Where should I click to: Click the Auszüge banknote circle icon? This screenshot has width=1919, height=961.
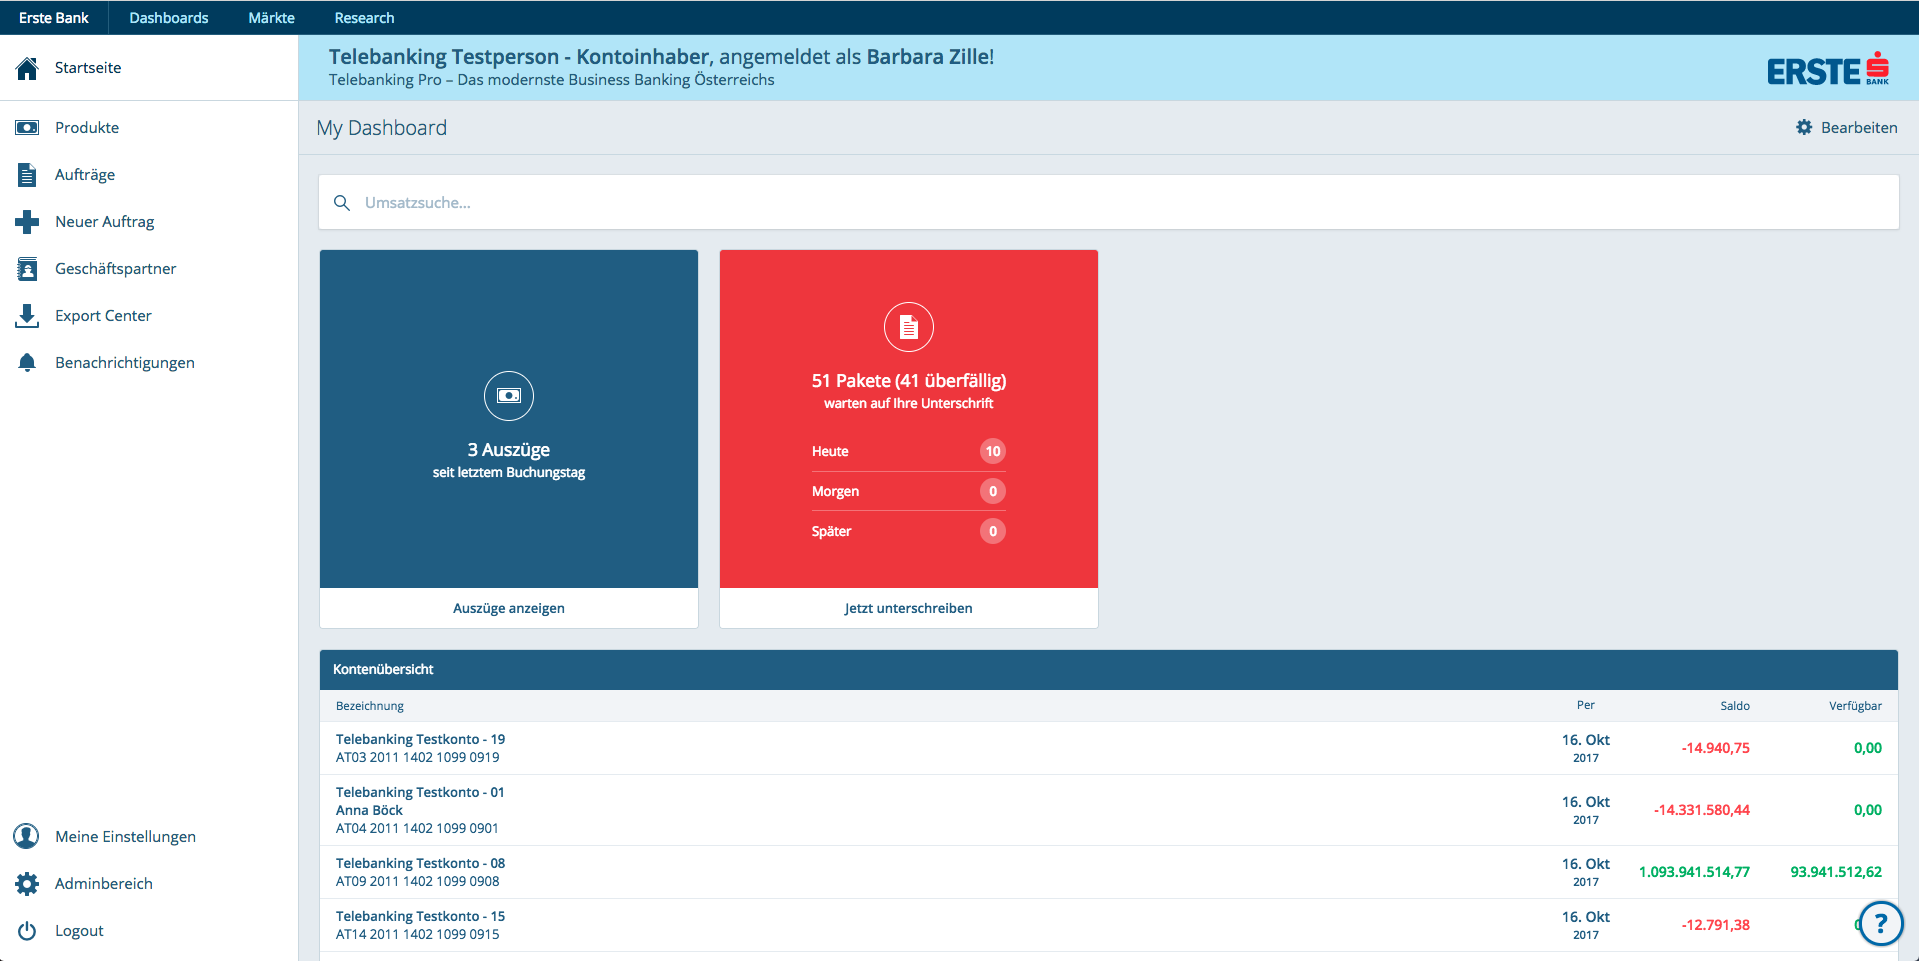[509, 396]
